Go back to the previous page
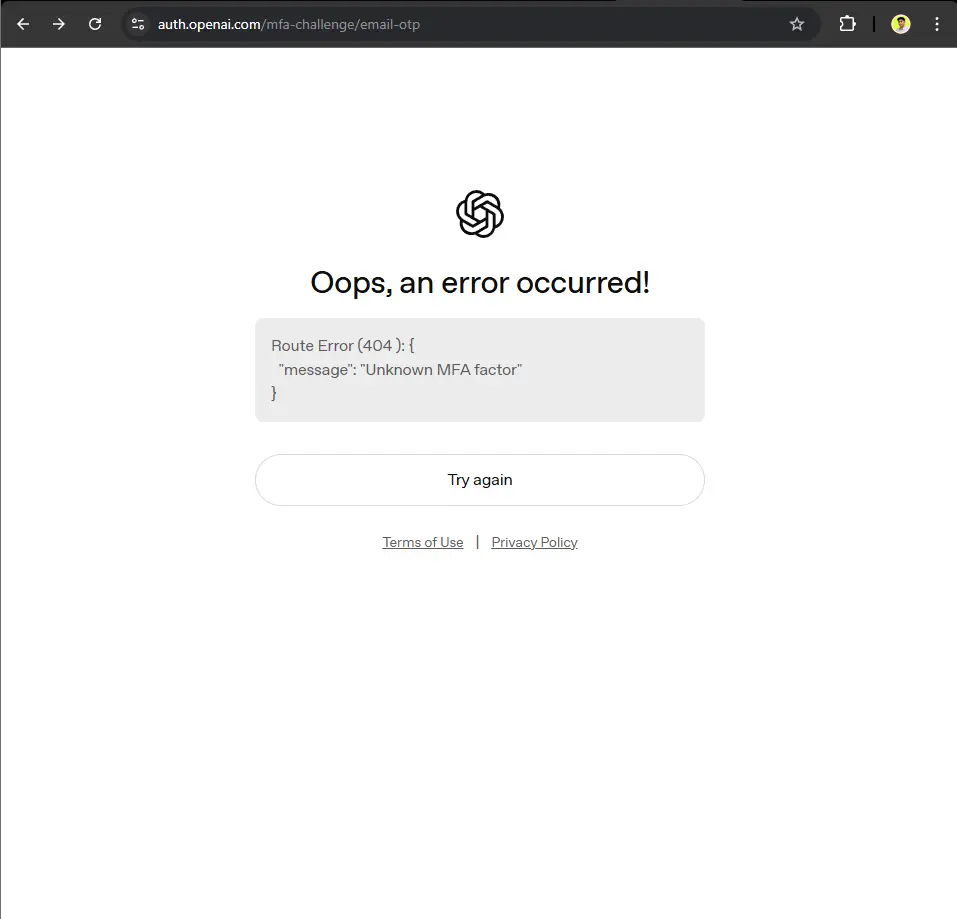The width and height of the screenshot is (957, 919). pyautogui.click(x=23, y=24)
